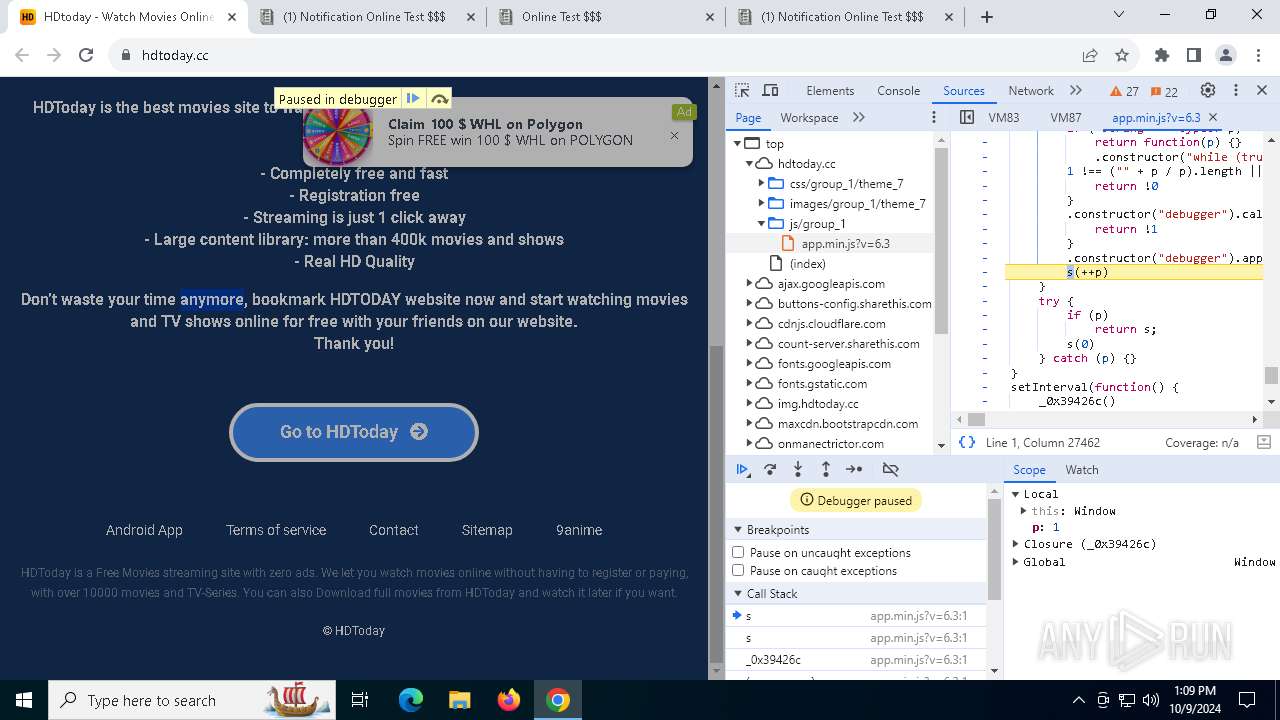1280x720 pixels.
Task: Close the DevTools panel
Action: (1262, 90)
